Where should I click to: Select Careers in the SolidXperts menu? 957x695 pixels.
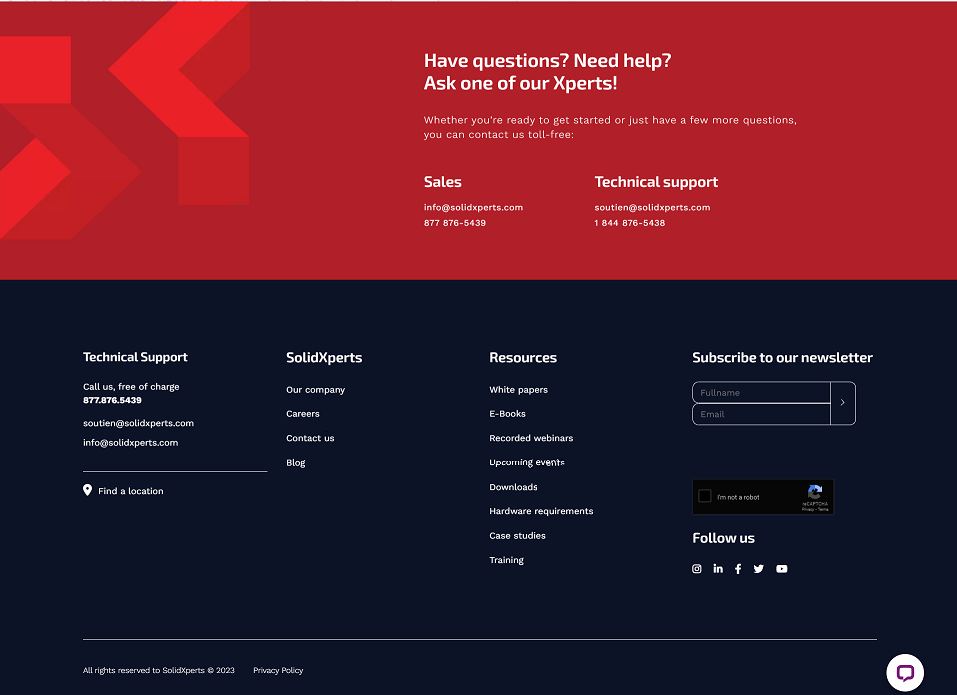pyautogui.click(x=302, y=413)
